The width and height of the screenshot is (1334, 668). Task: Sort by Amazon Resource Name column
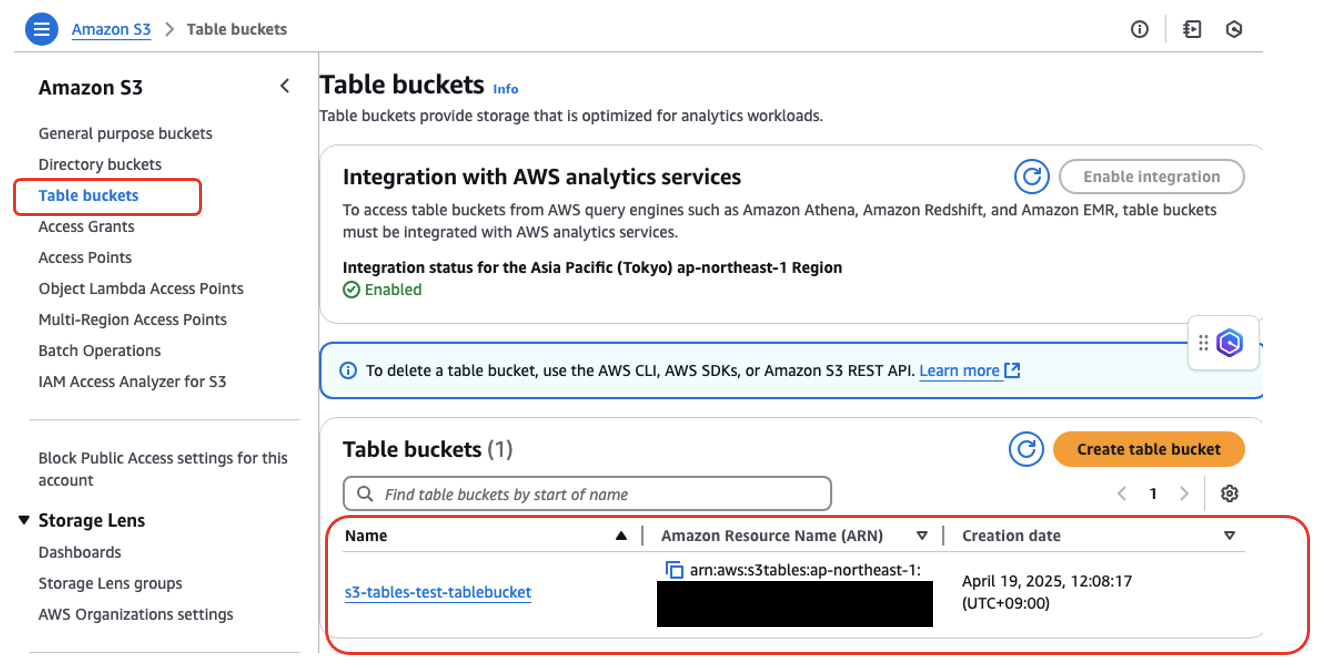(x=922, y=536)
